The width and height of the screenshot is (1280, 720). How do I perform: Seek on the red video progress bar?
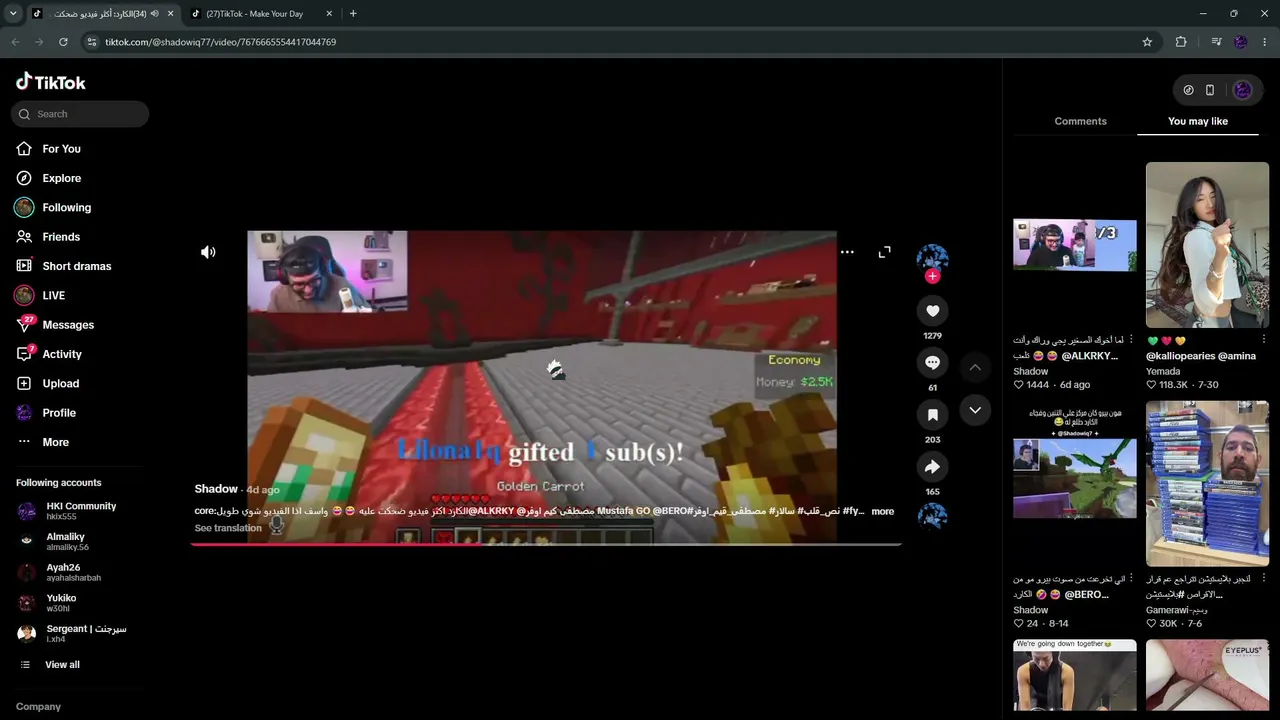coord(546,545)
